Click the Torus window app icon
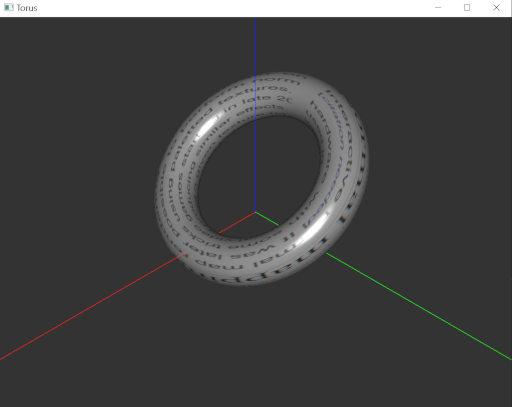The height and width of the screenshot is (407, 512). pyautogui.click(x=9, y=8)
